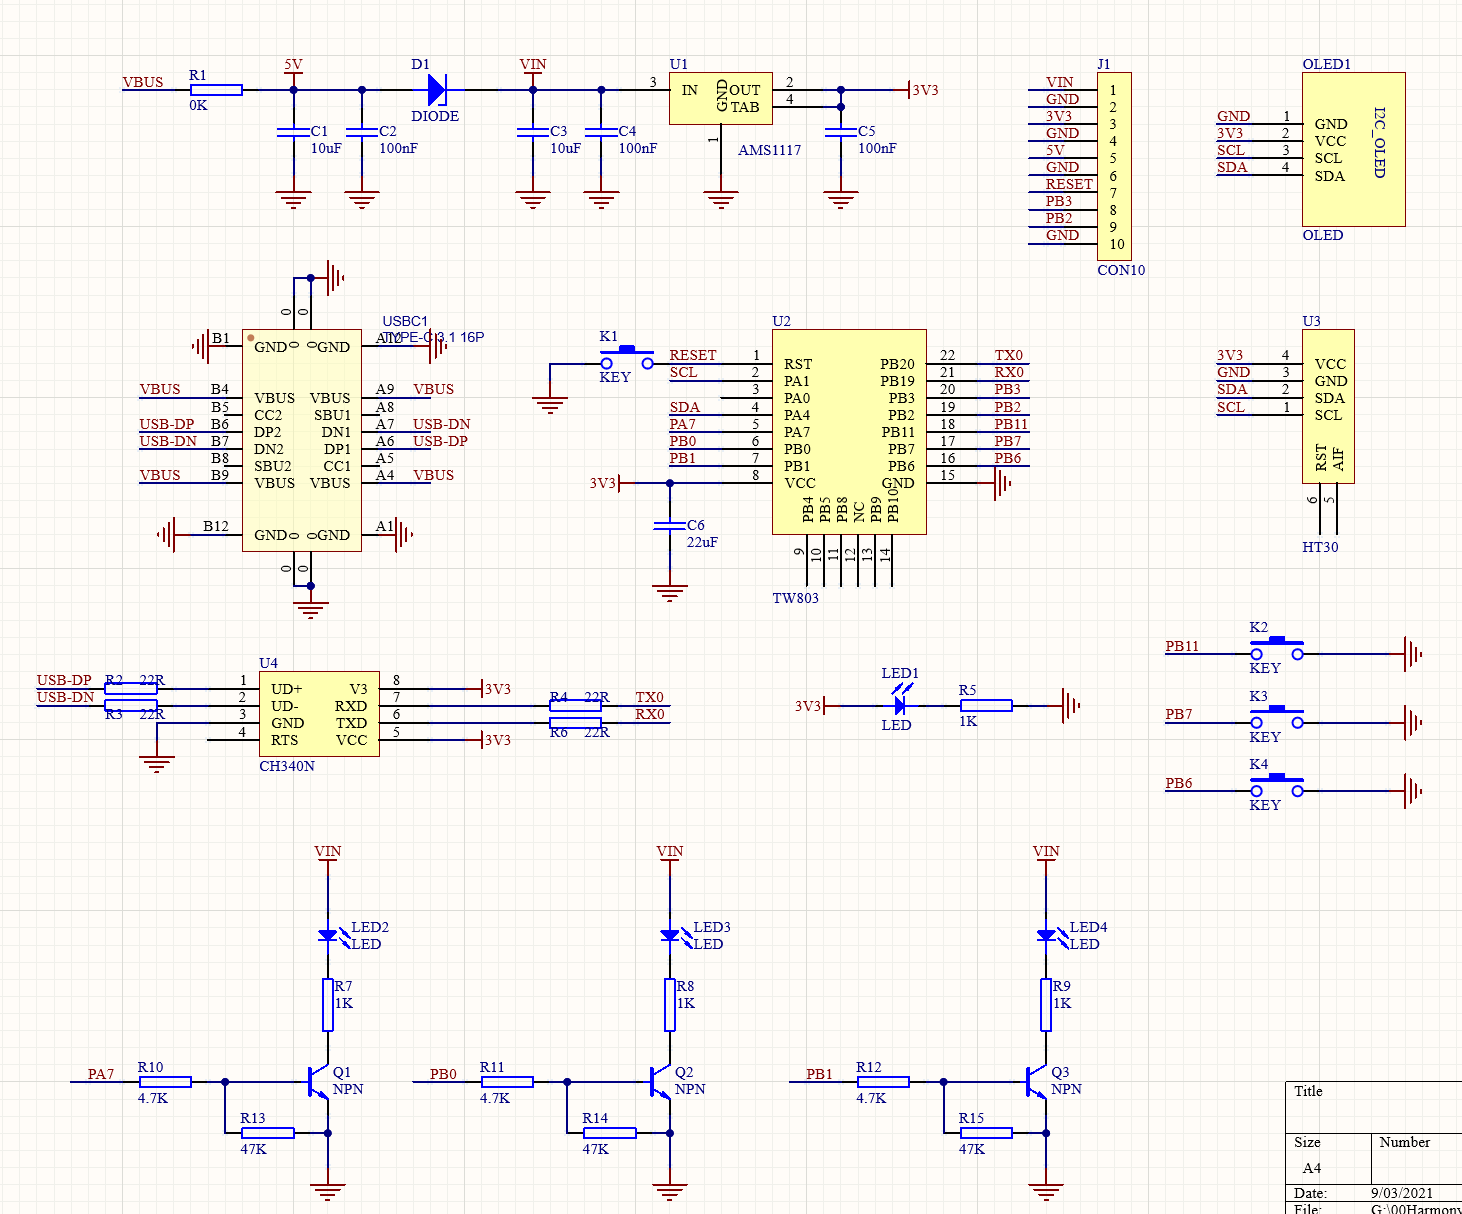Viewport: 1462px width, 1214px height.
Task: Select capacitor C1 10uF symbol
Action: pyautogui.click(x=293, y=131)
